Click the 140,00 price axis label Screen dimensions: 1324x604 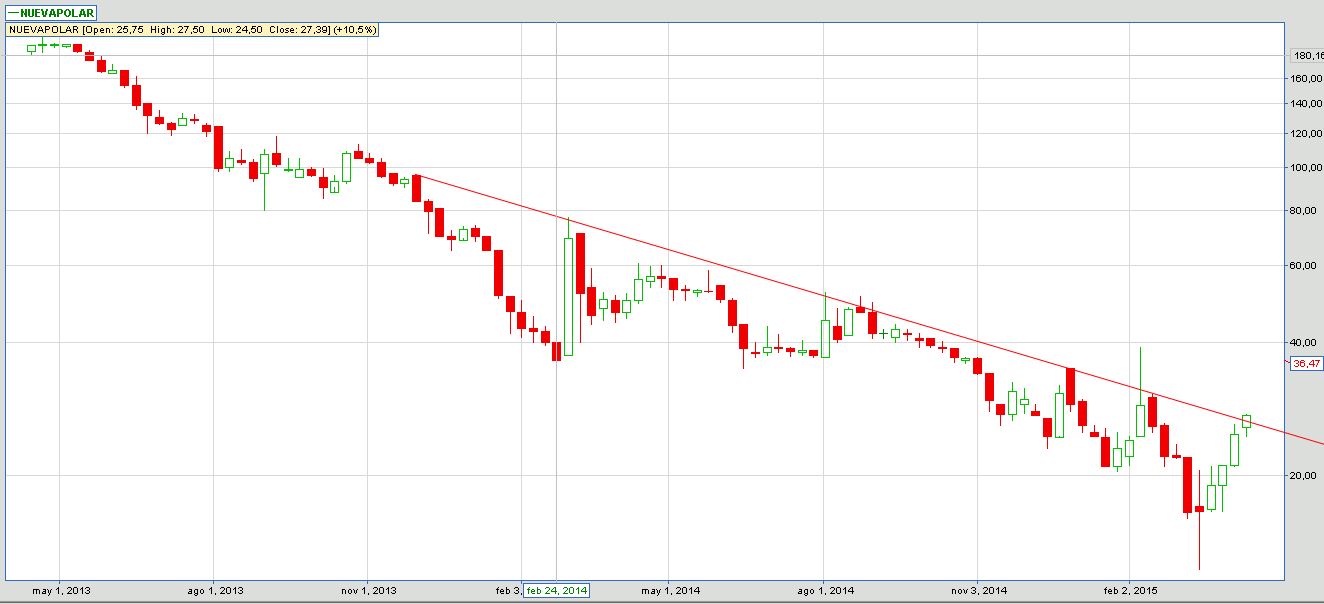(1306, 104)
